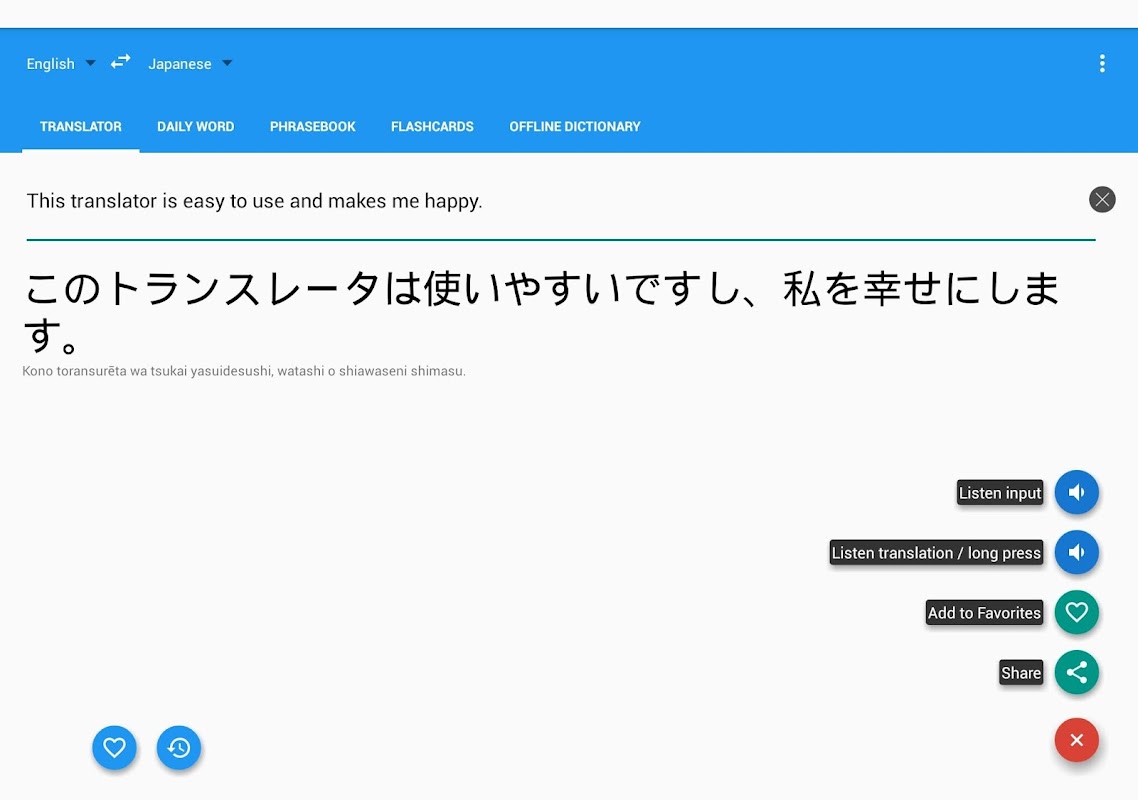The height and width of the screenshot is (800, 1138).
Task: Switch to the Daily Word tab
Action: click(x=195, y=126)
